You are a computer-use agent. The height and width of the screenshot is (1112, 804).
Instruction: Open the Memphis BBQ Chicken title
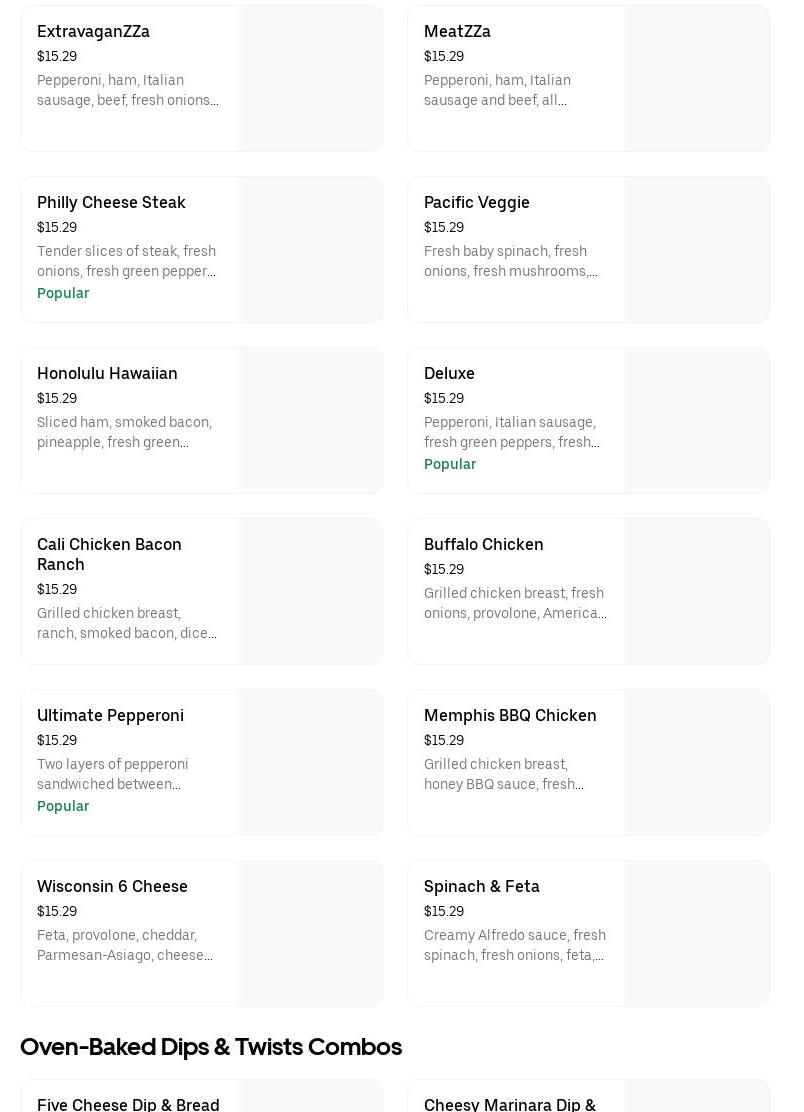click(x=510, y=716)
